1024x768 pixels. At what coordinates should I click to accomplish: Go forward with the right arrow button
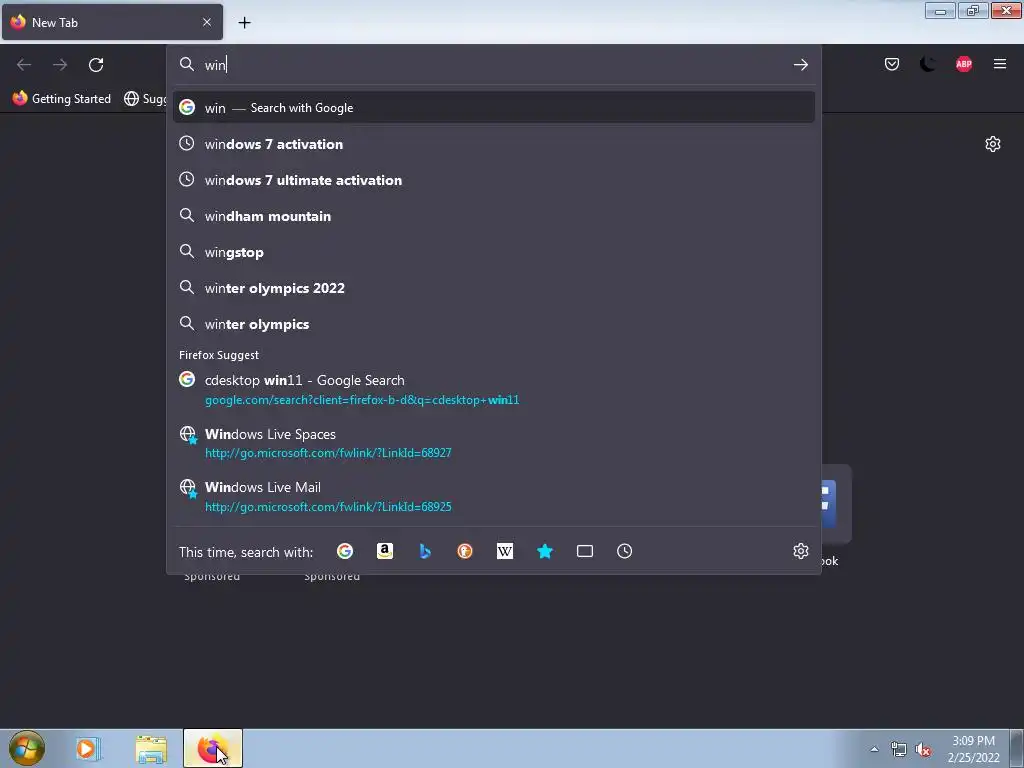pyautogui.click(x=60, y=65)
